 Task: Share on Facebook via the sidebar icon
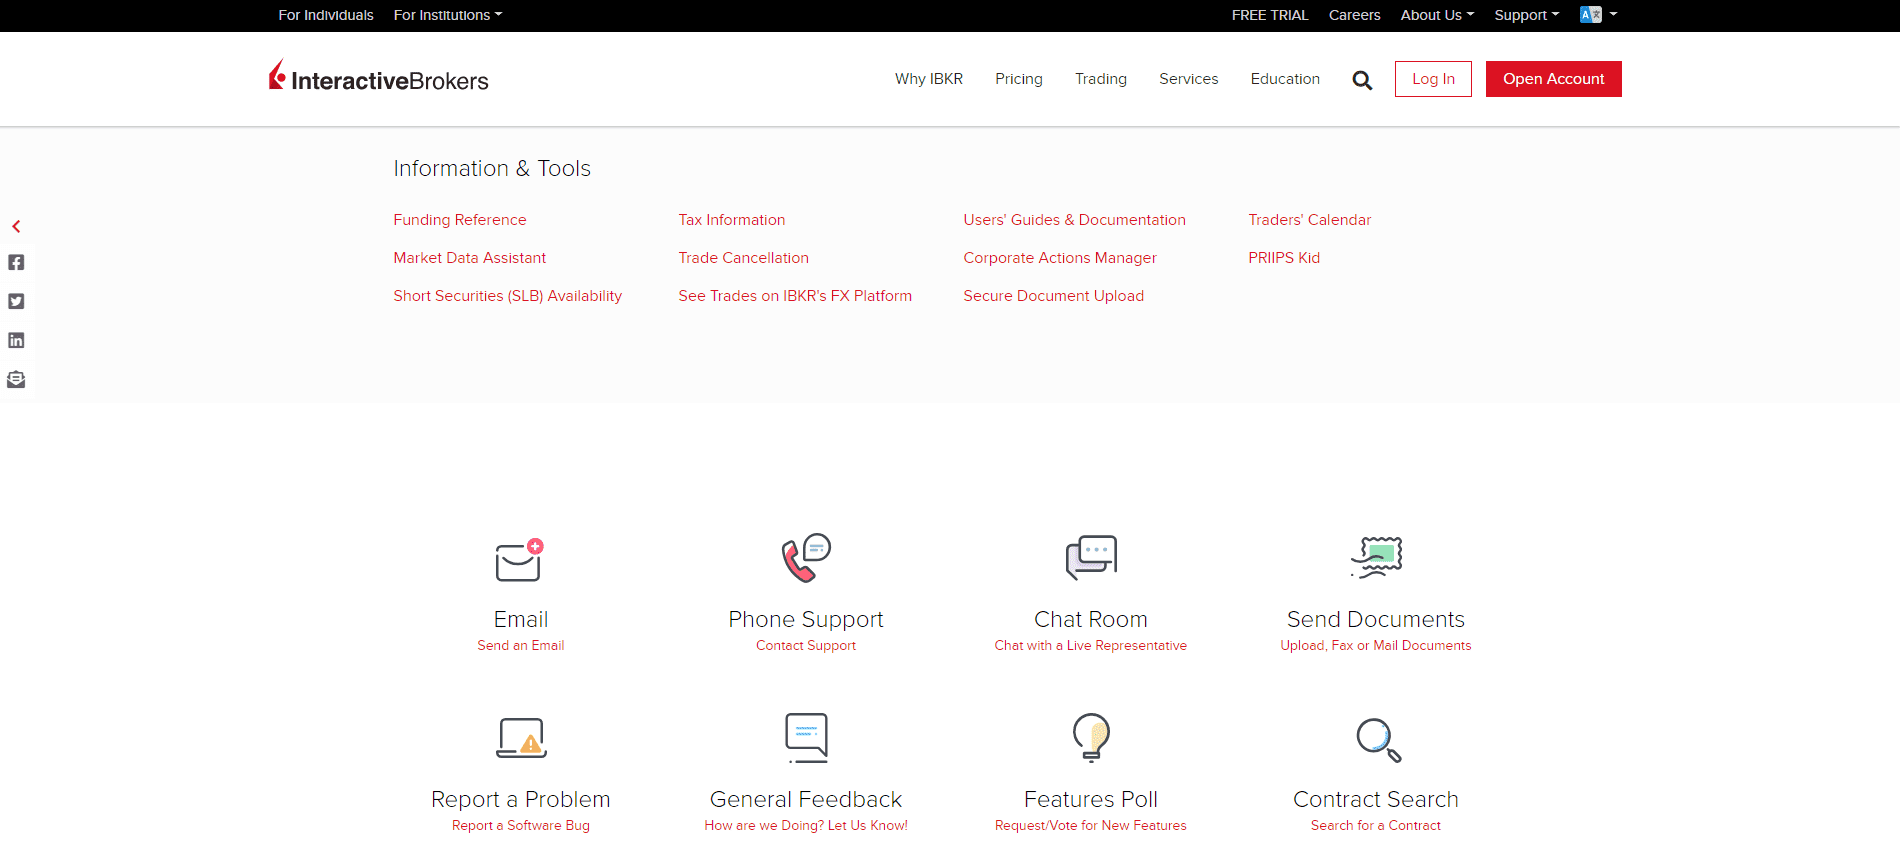[16, 263]
